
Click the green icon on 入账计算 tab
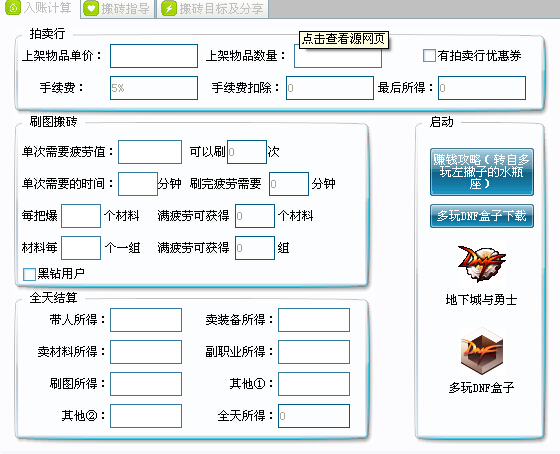[x=13, y=8]
